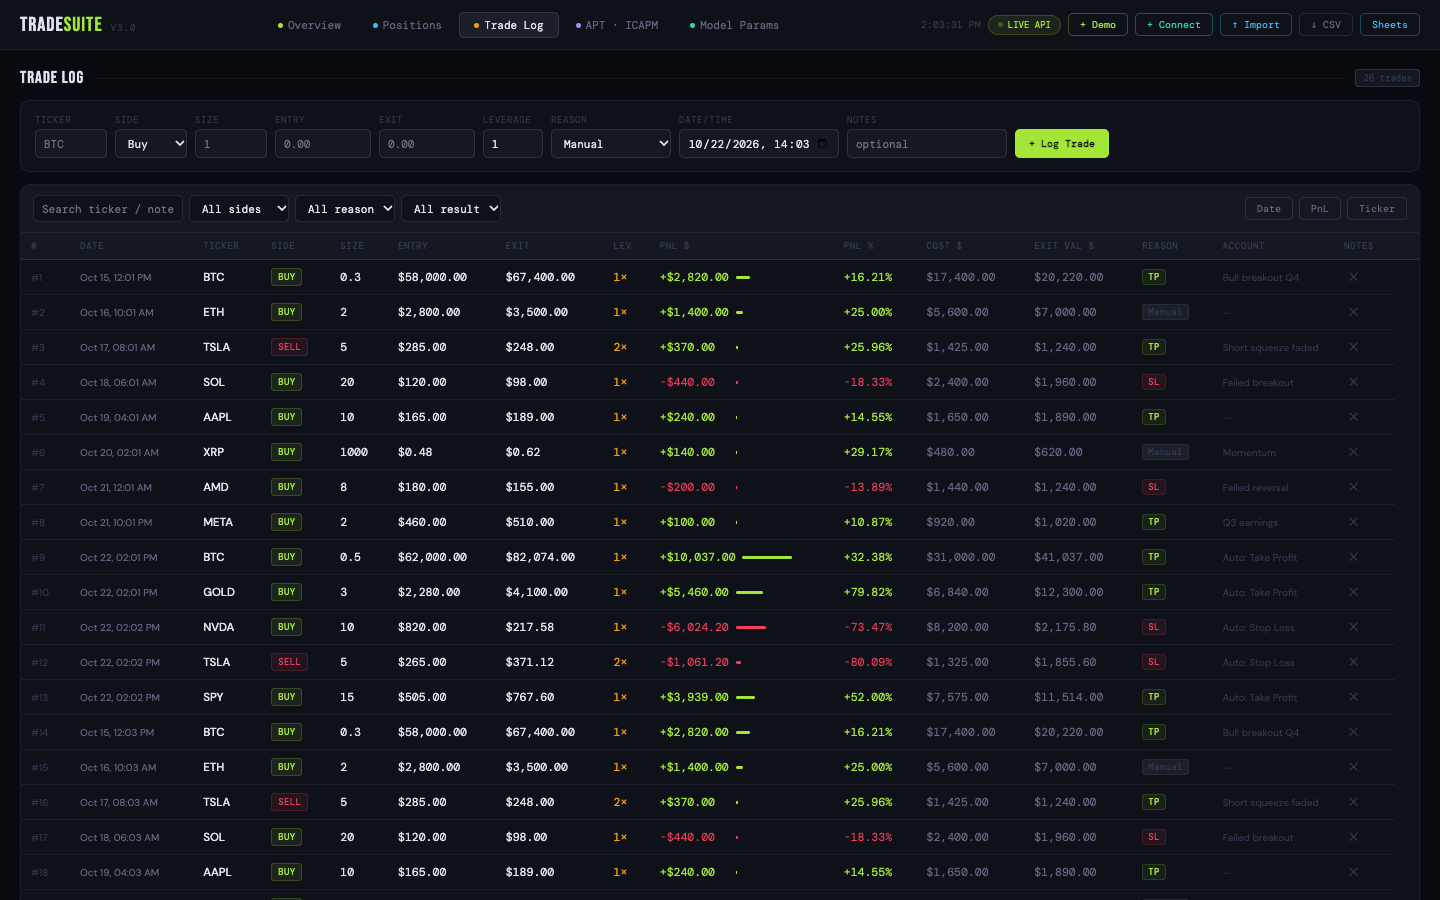Viewport: 1440px width, 900px height.
Task: Focus the Date/Time field
Action: 759,144
